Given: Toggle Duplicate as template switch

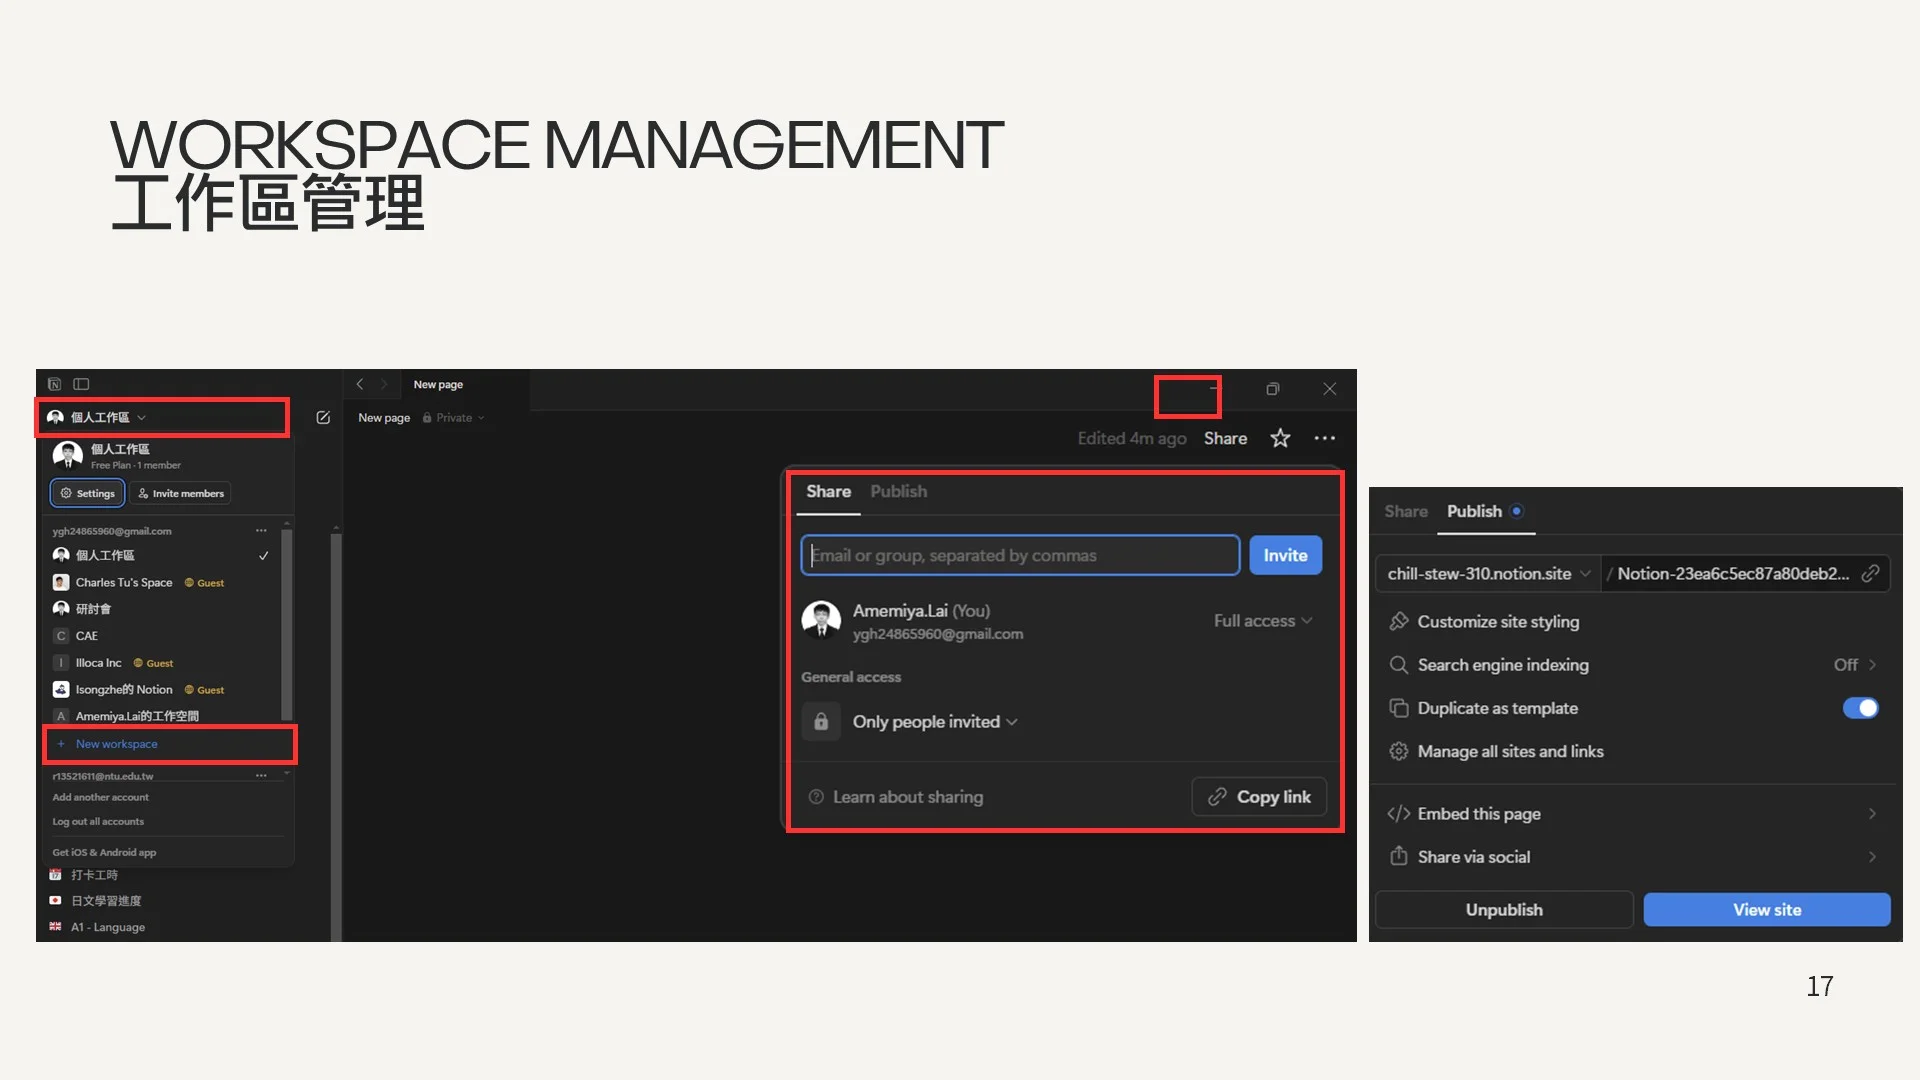Looking at the screenshot, I should click(x=1860, y=708).
